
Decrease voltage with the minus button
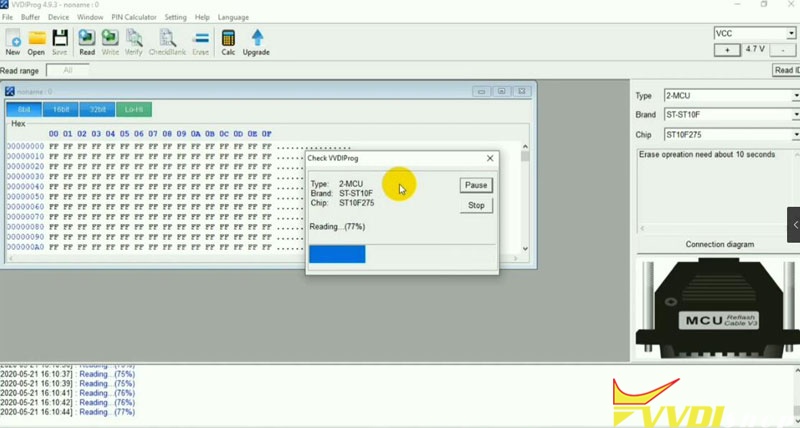pyautogui.click(x=782, y=50)
